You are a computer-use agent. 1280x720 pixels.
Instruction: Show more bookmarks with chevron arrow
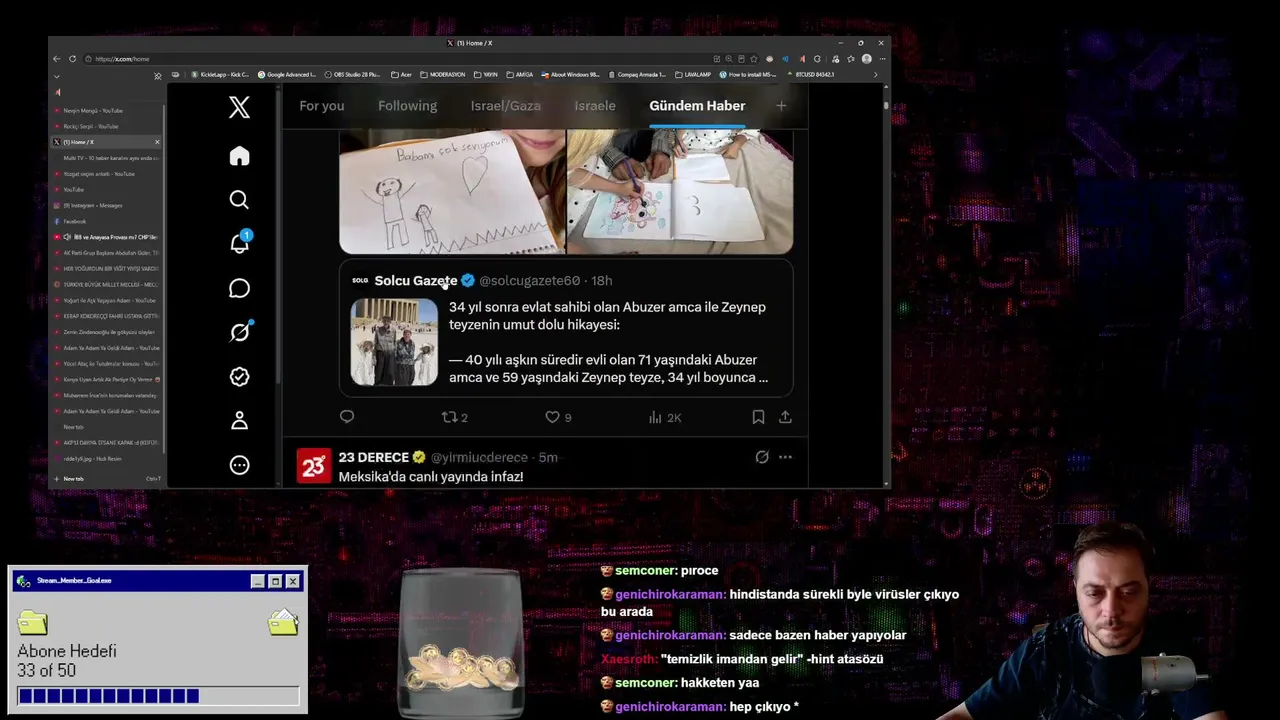tap(875, 75)
